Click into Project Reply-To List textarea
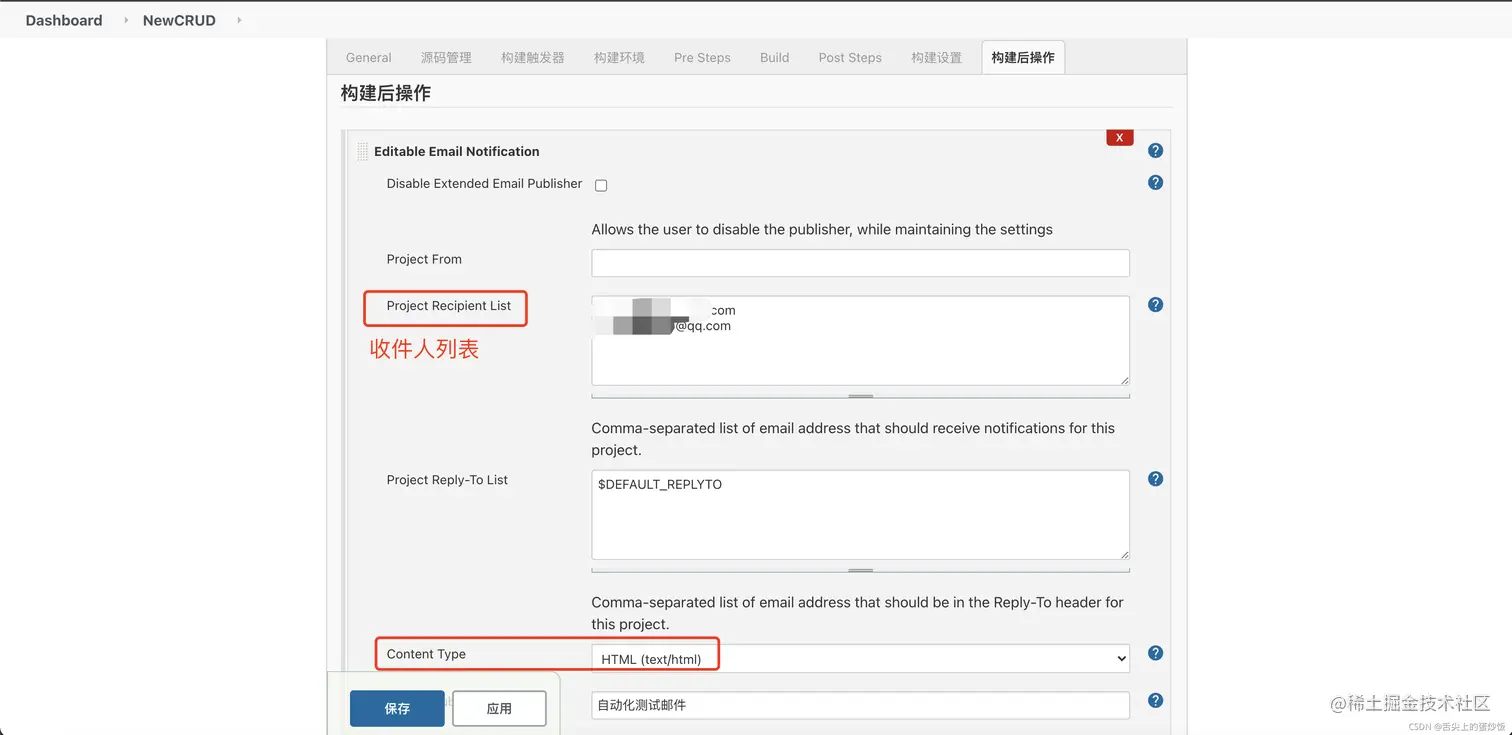The height and width of the screenshot is (735, 1512). (860, 515)
